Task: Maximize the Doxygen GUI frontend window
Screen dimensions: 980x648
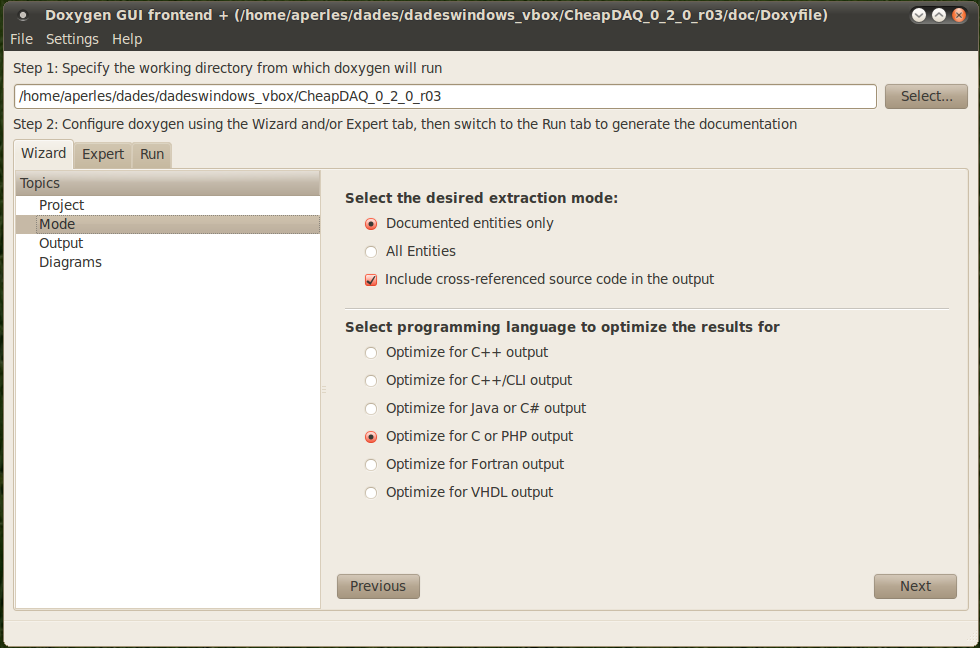Action: [939, 15]
